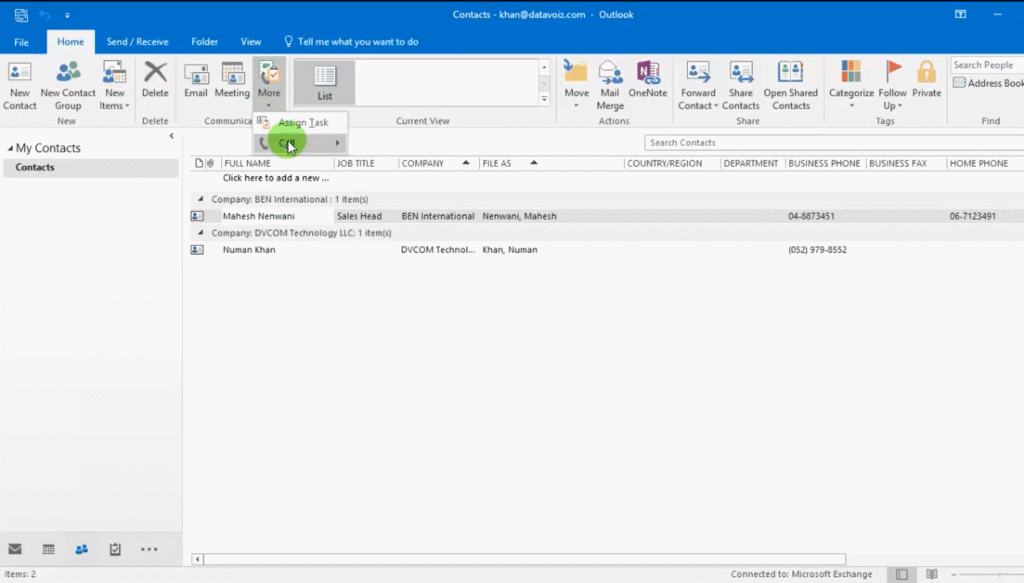Open the Forward Contact menu

coord(697,86)
